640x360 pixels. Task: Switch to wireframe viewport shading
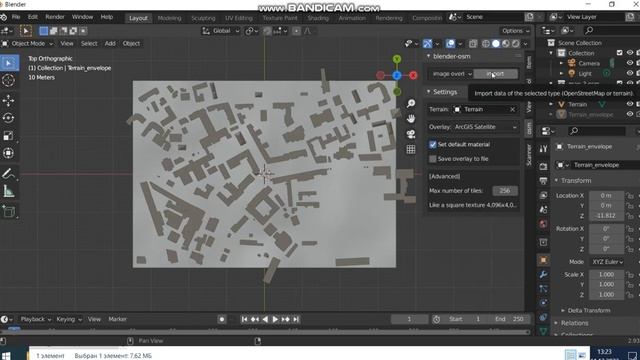486,44
